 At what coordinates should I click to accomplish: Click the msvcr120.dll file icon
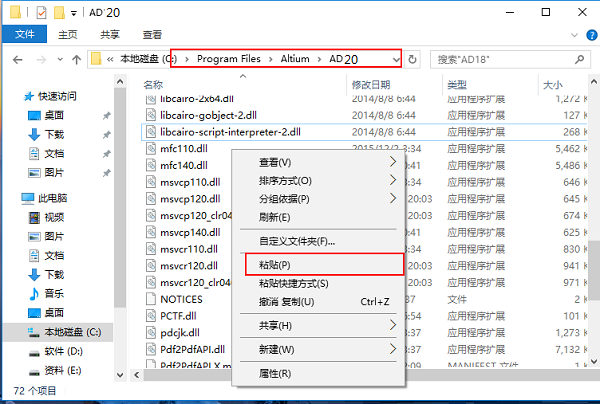point(151,266)
